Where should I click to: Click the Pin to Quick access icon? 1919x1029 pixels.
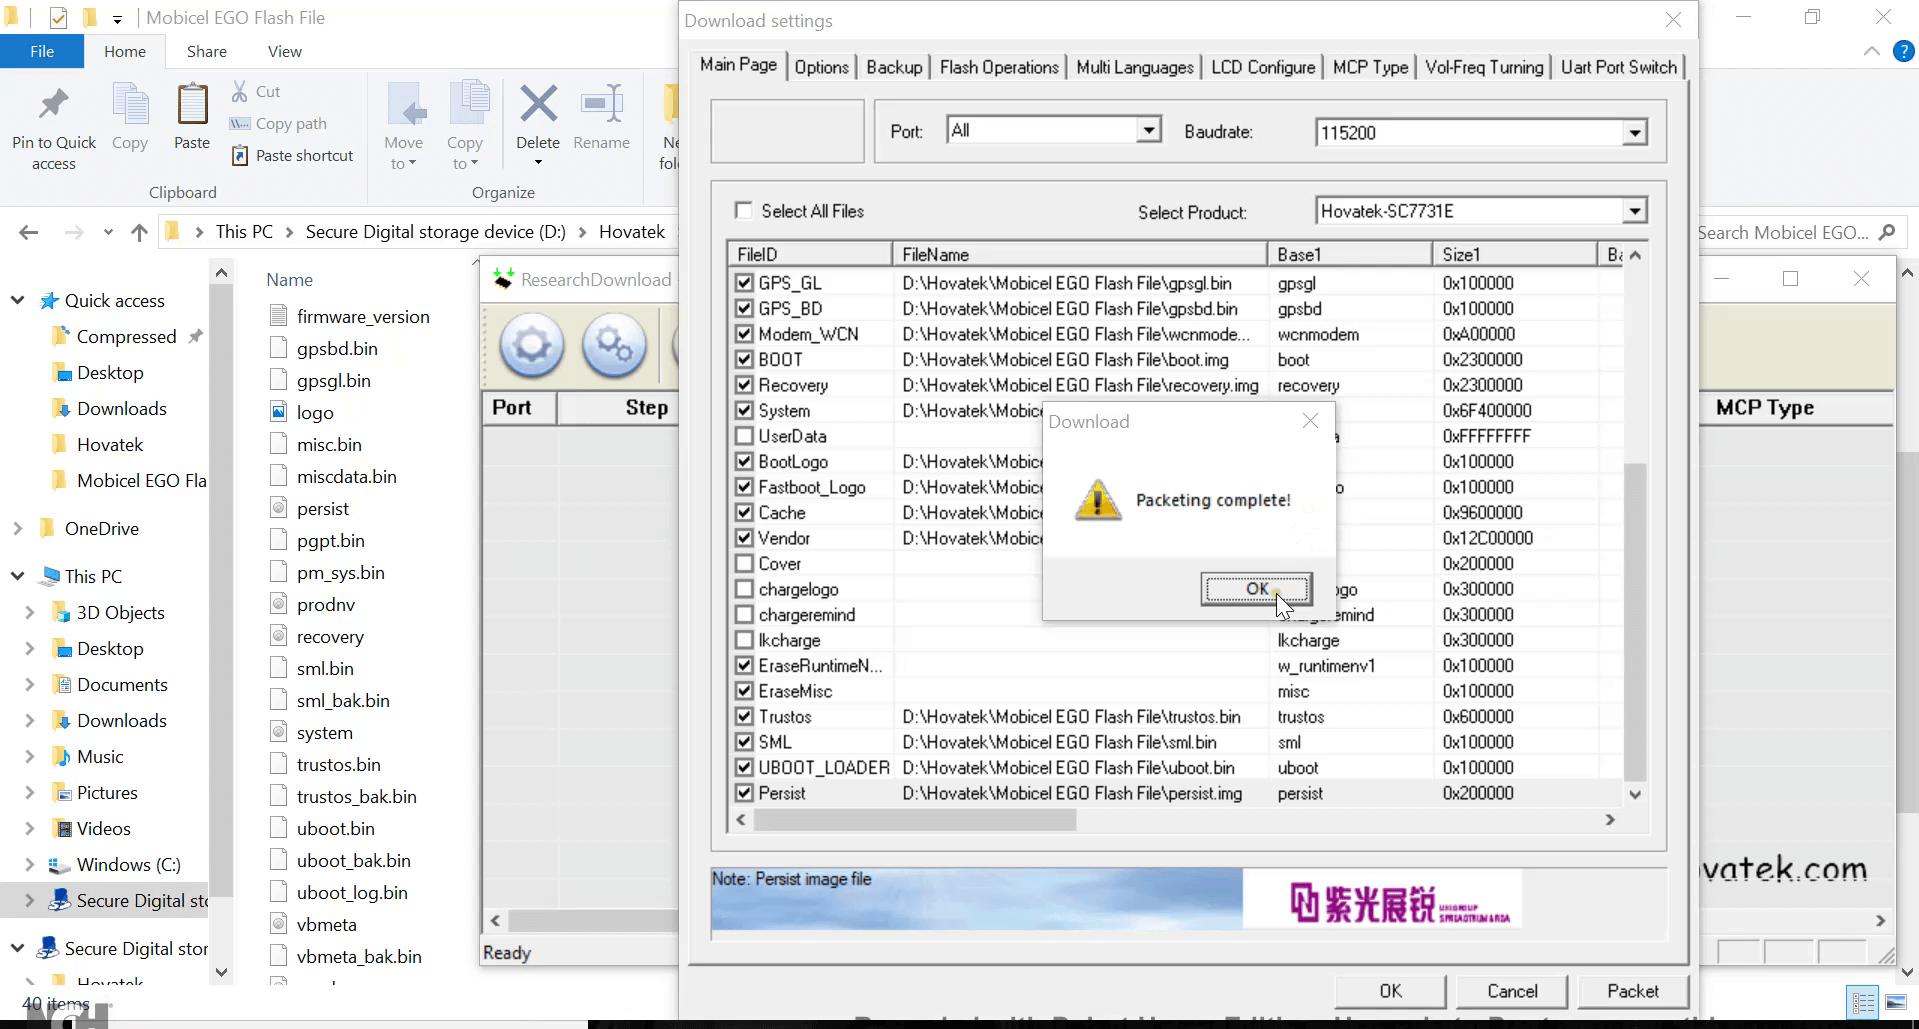tap(54, 104)
